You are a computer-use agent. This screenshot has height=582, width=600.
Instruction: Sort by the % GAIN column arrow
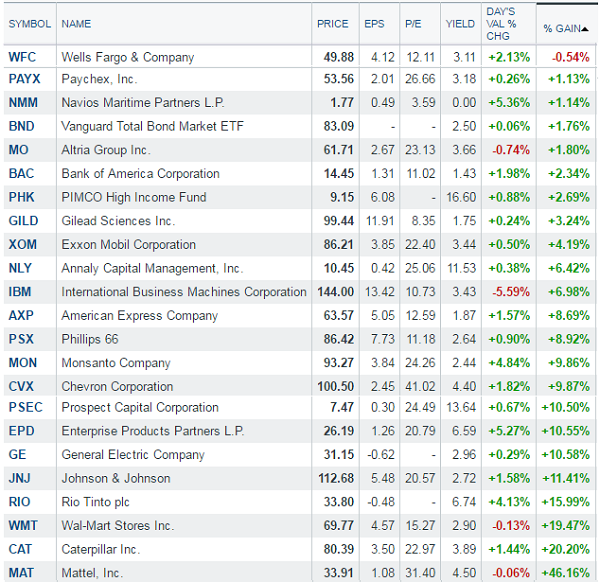pyautogui.click(x=585, y=29)
